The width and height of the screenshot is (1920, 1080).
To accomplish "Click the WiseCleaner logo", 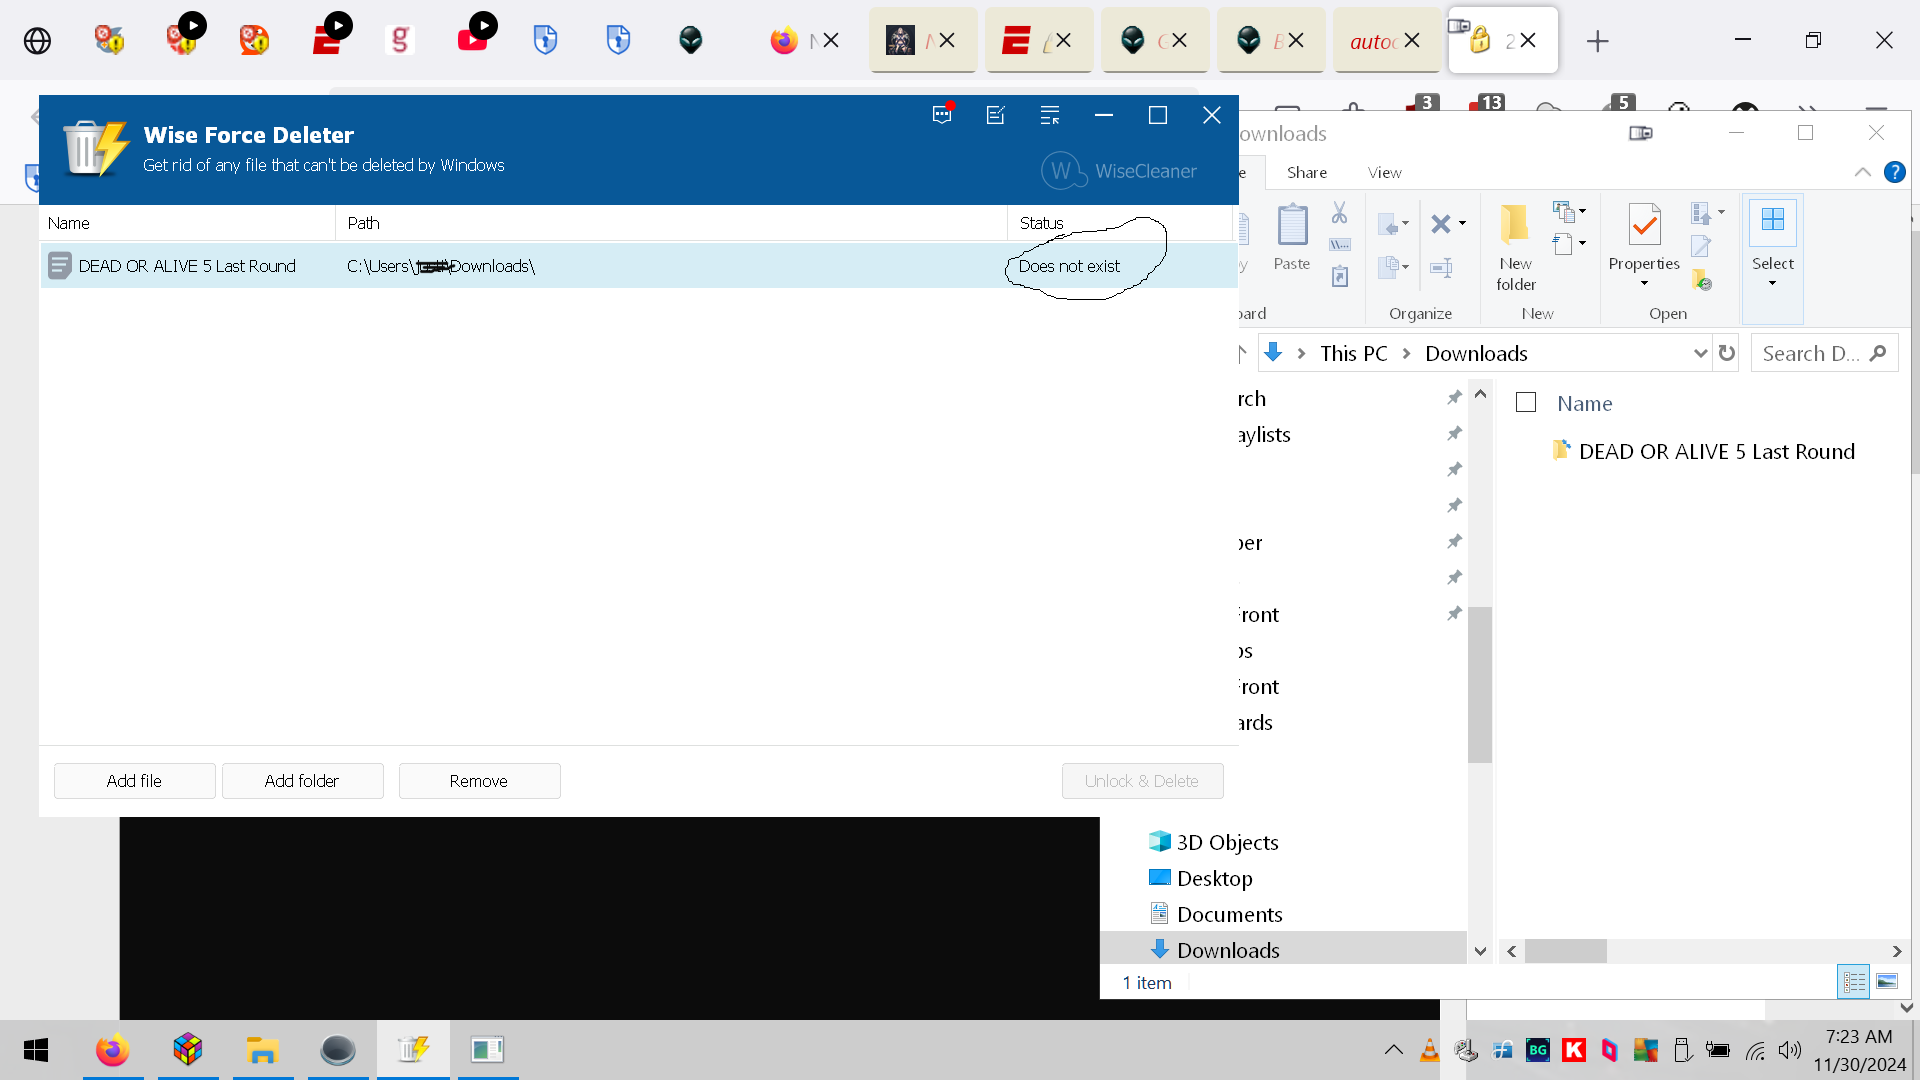I will pos(1119,171).
